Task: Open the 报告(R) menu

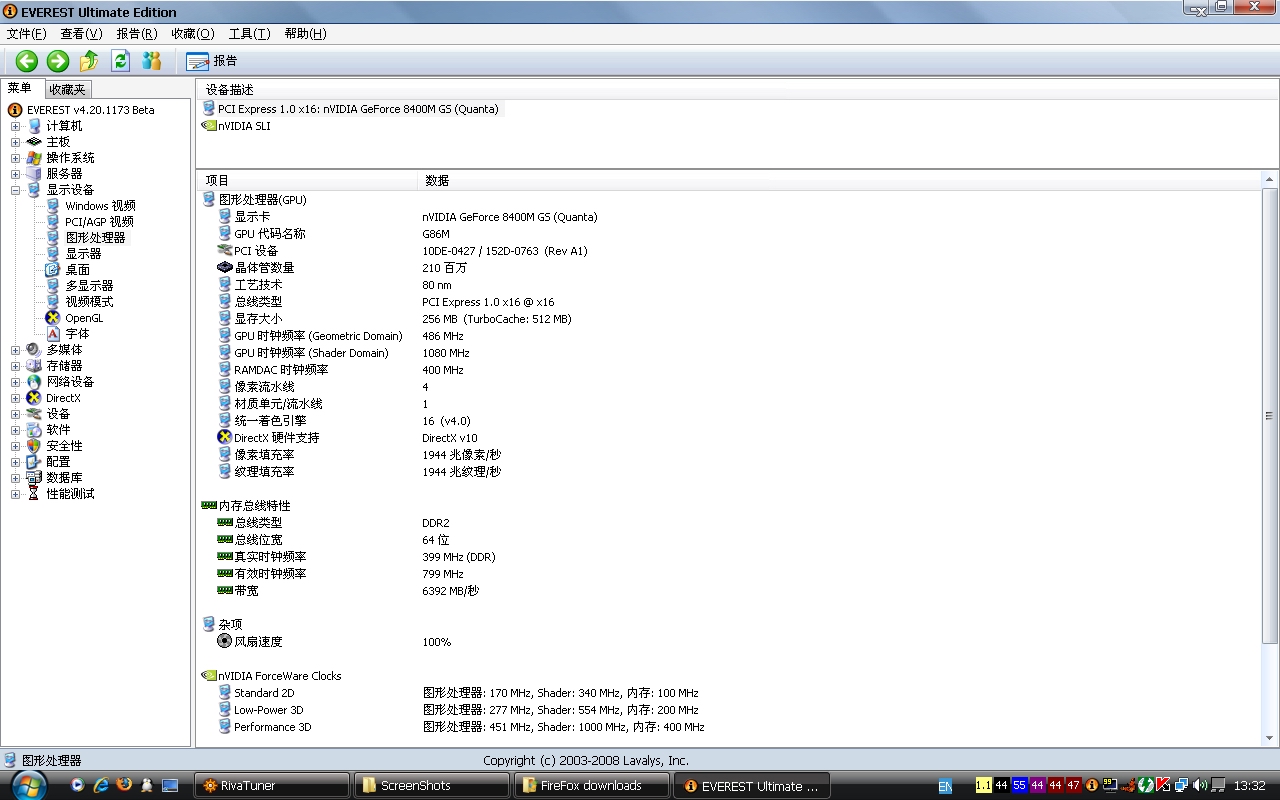Action: [x=136, y=33]
